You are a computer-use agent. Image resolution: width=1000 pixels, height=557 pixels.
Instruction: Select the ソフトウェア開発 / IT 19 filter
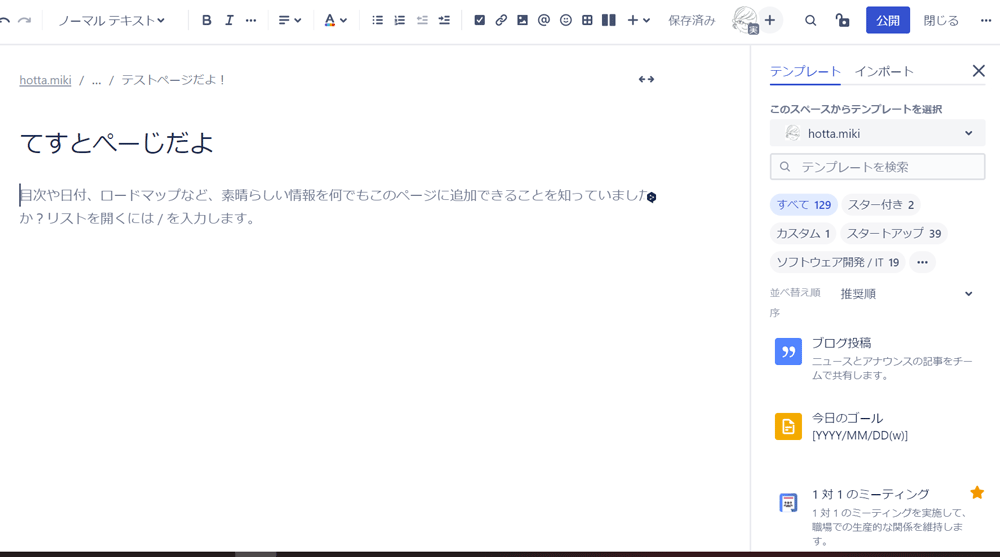tap(837, 262)
